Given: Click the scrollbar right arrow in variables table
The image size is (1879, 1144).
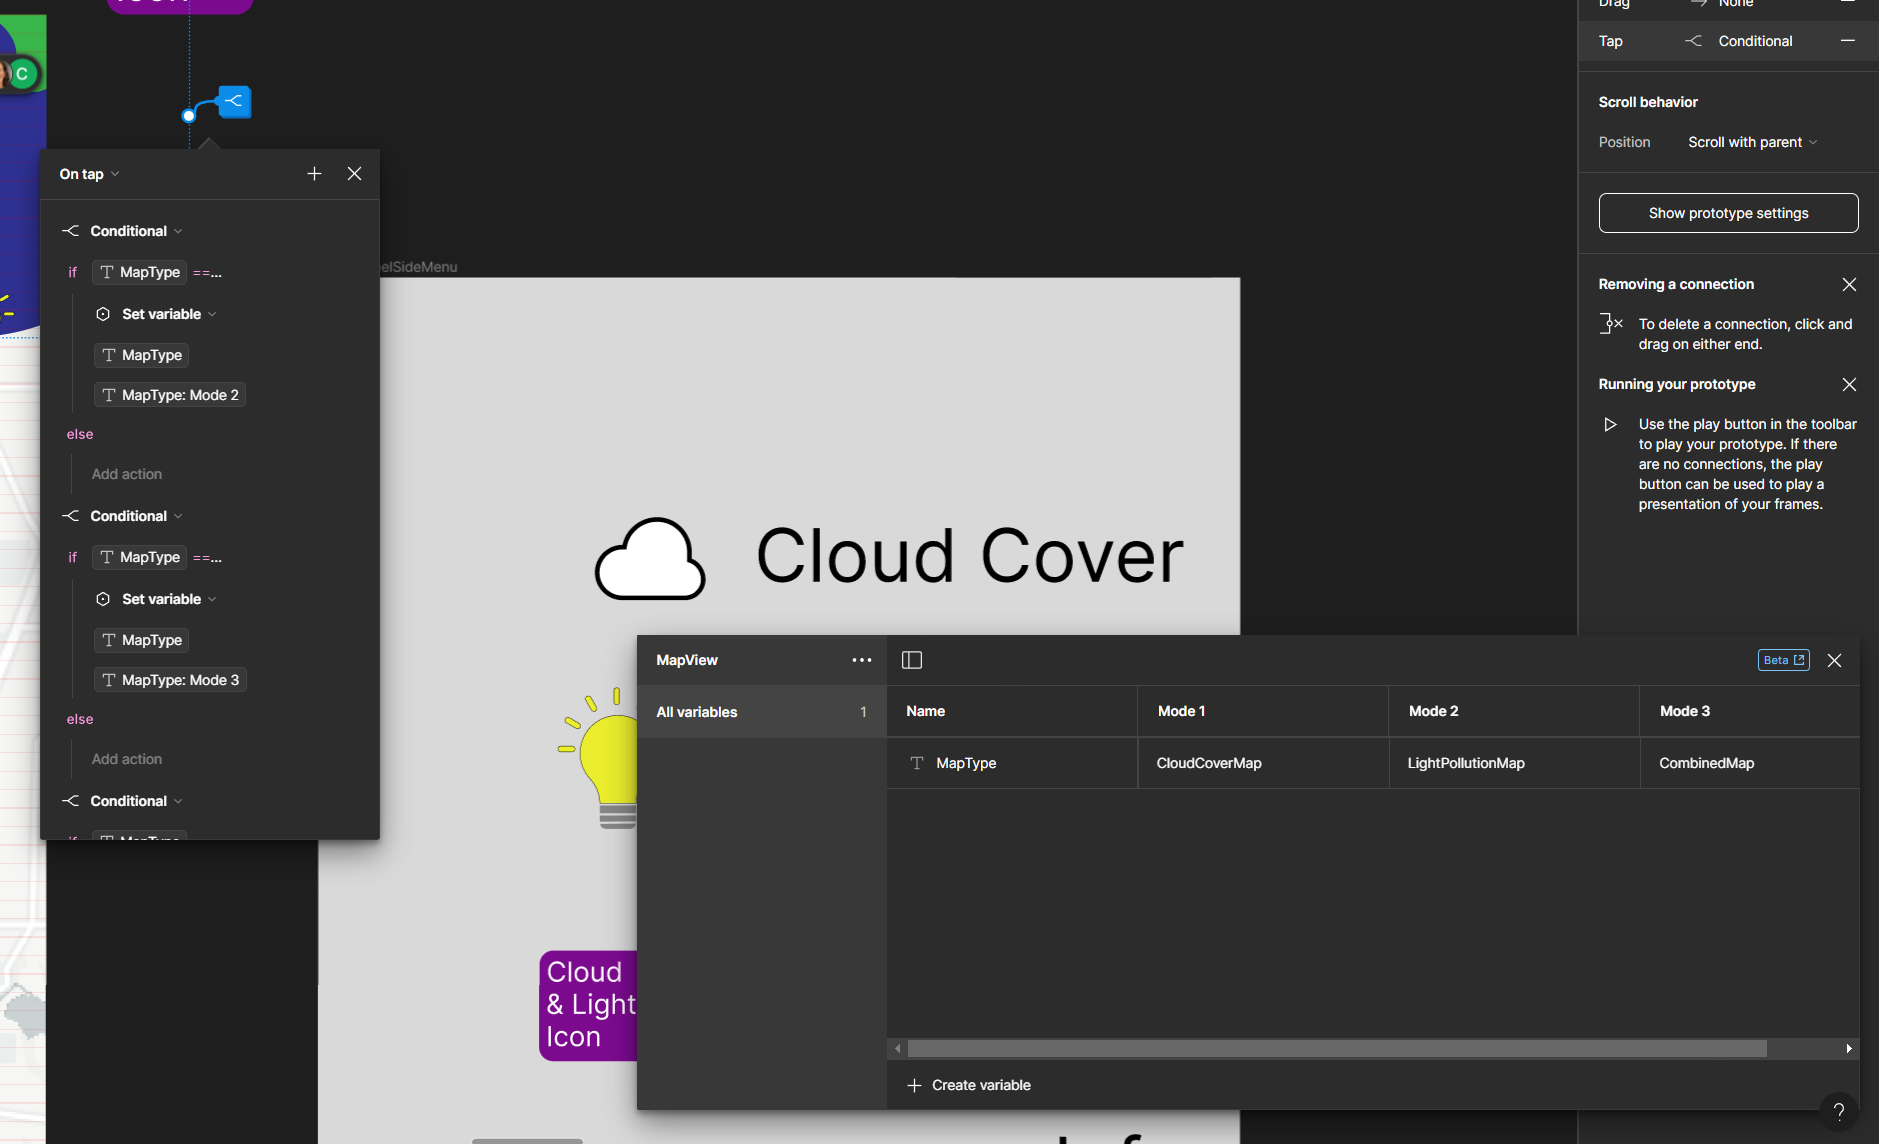Looking at the screenshot, I should point(1849,1048).
